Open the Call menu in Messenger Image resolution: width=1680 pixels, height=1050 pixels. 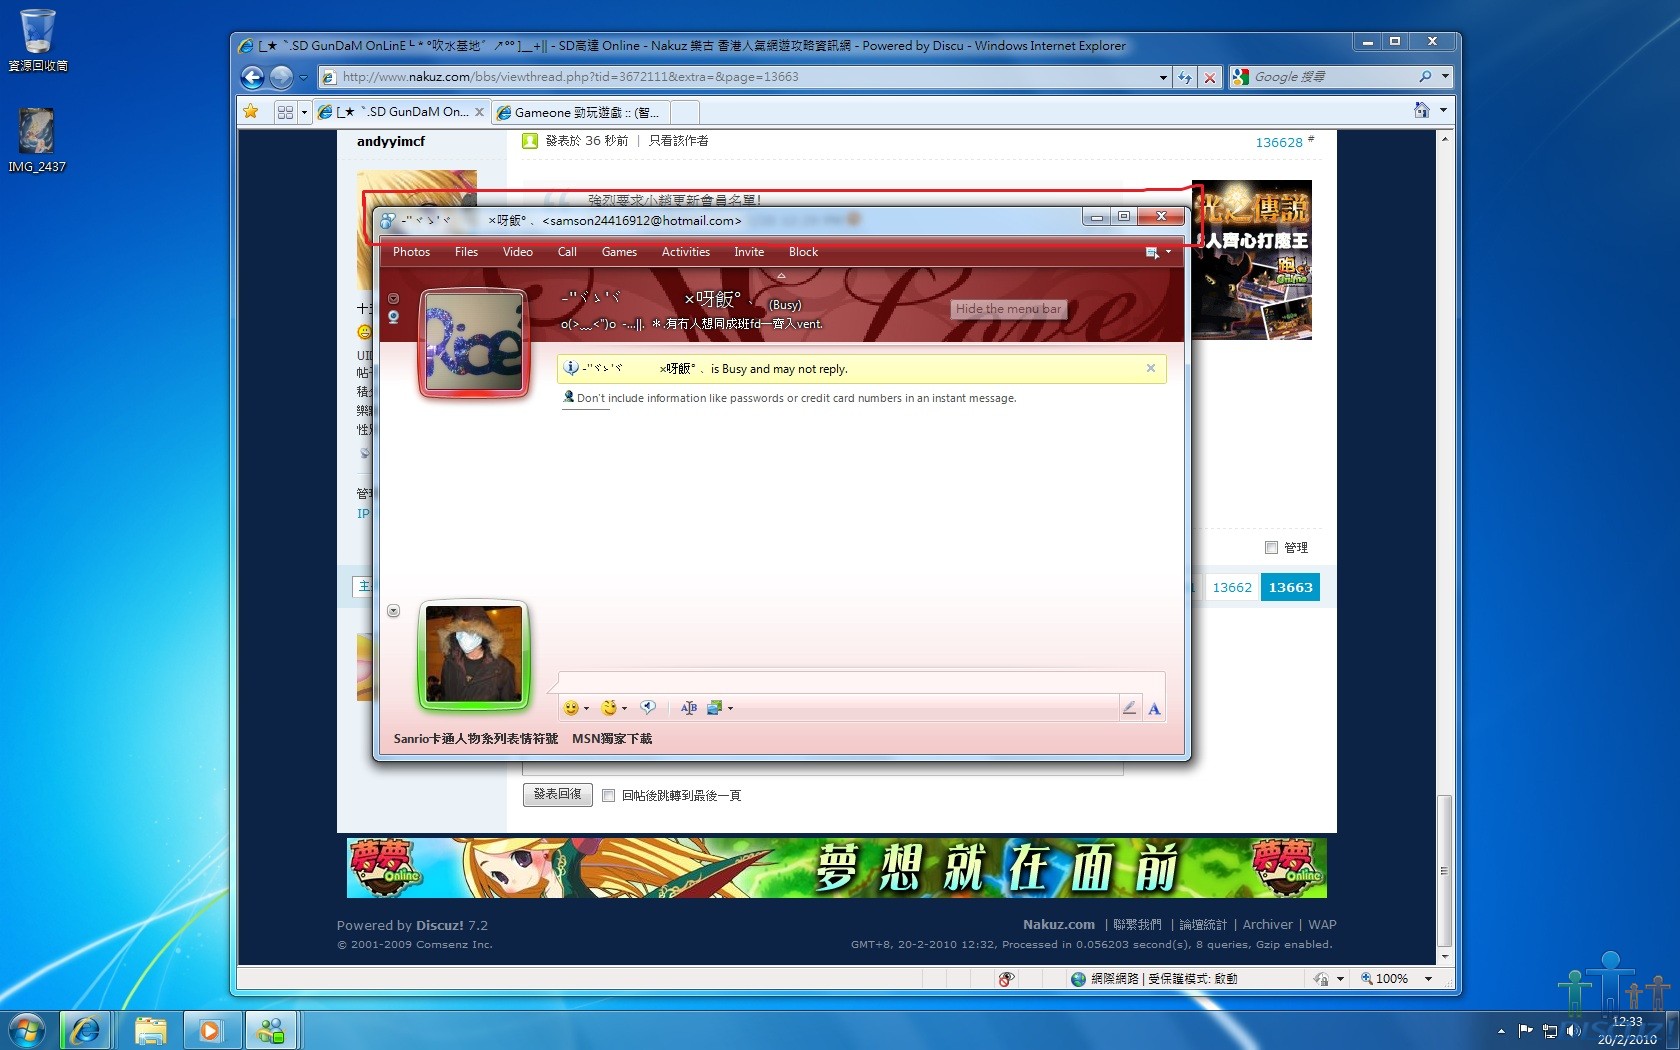point(567,252)
